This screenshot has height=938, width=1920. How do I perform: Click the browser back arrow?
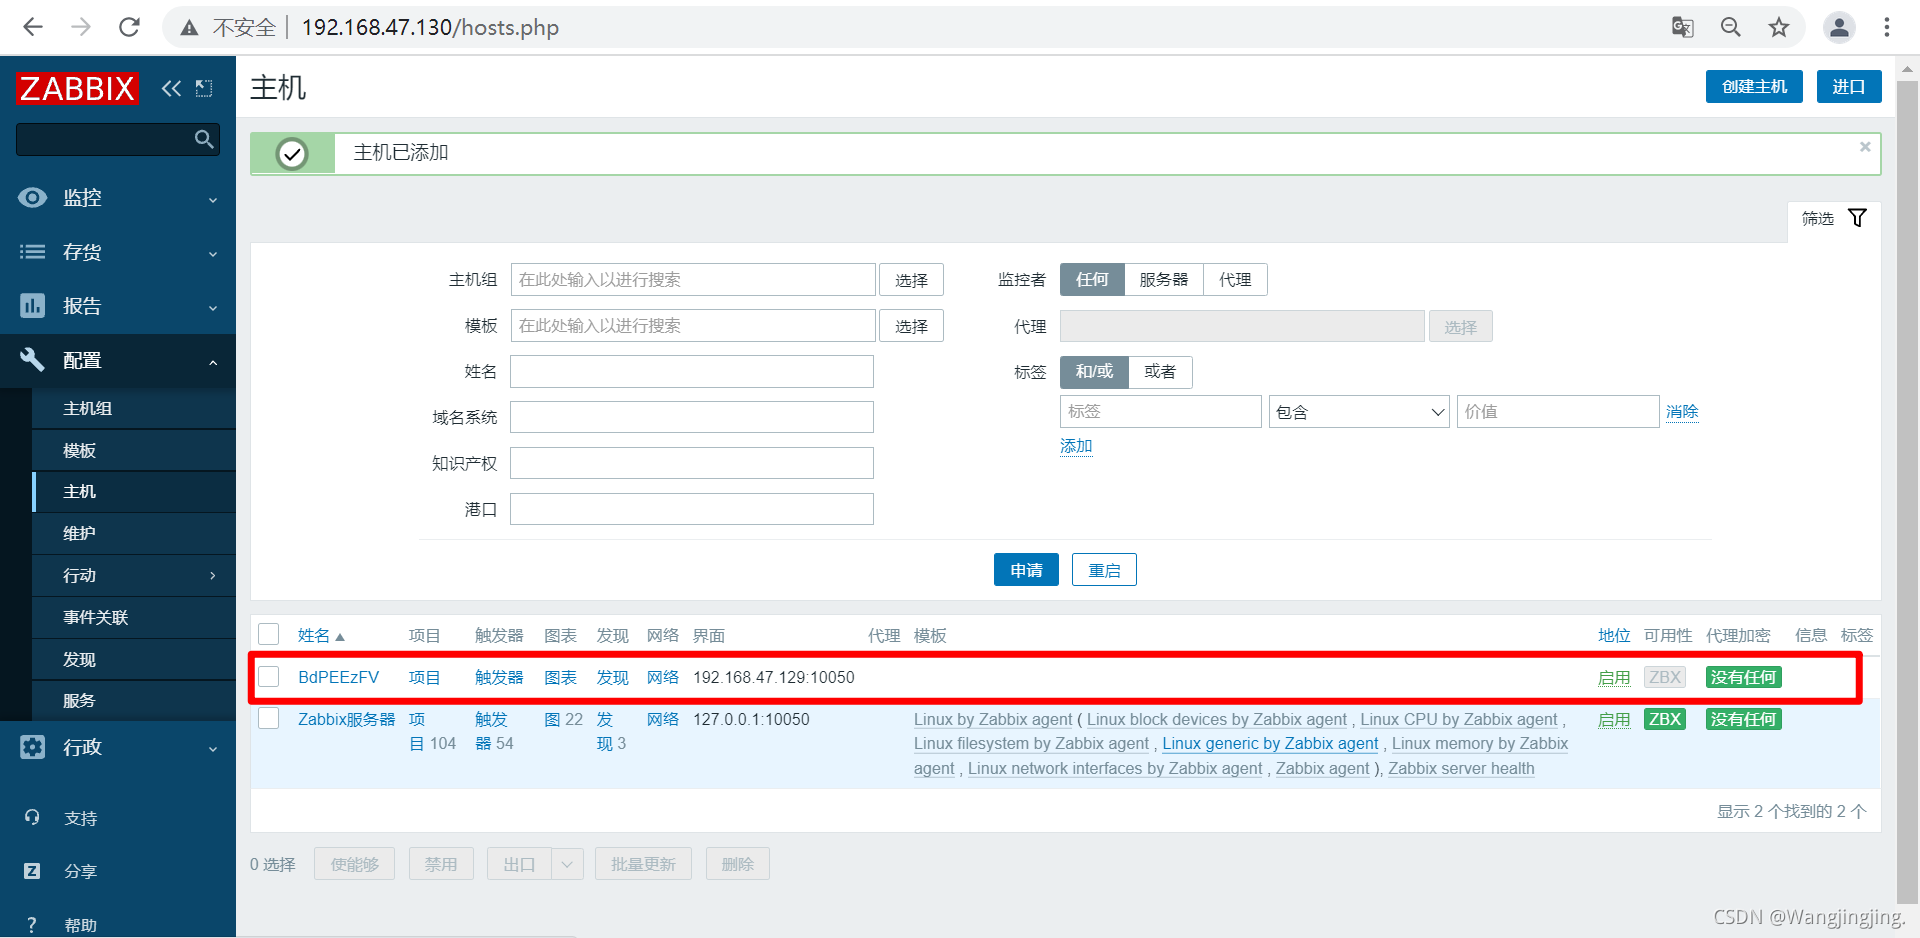tap(33, 27)
